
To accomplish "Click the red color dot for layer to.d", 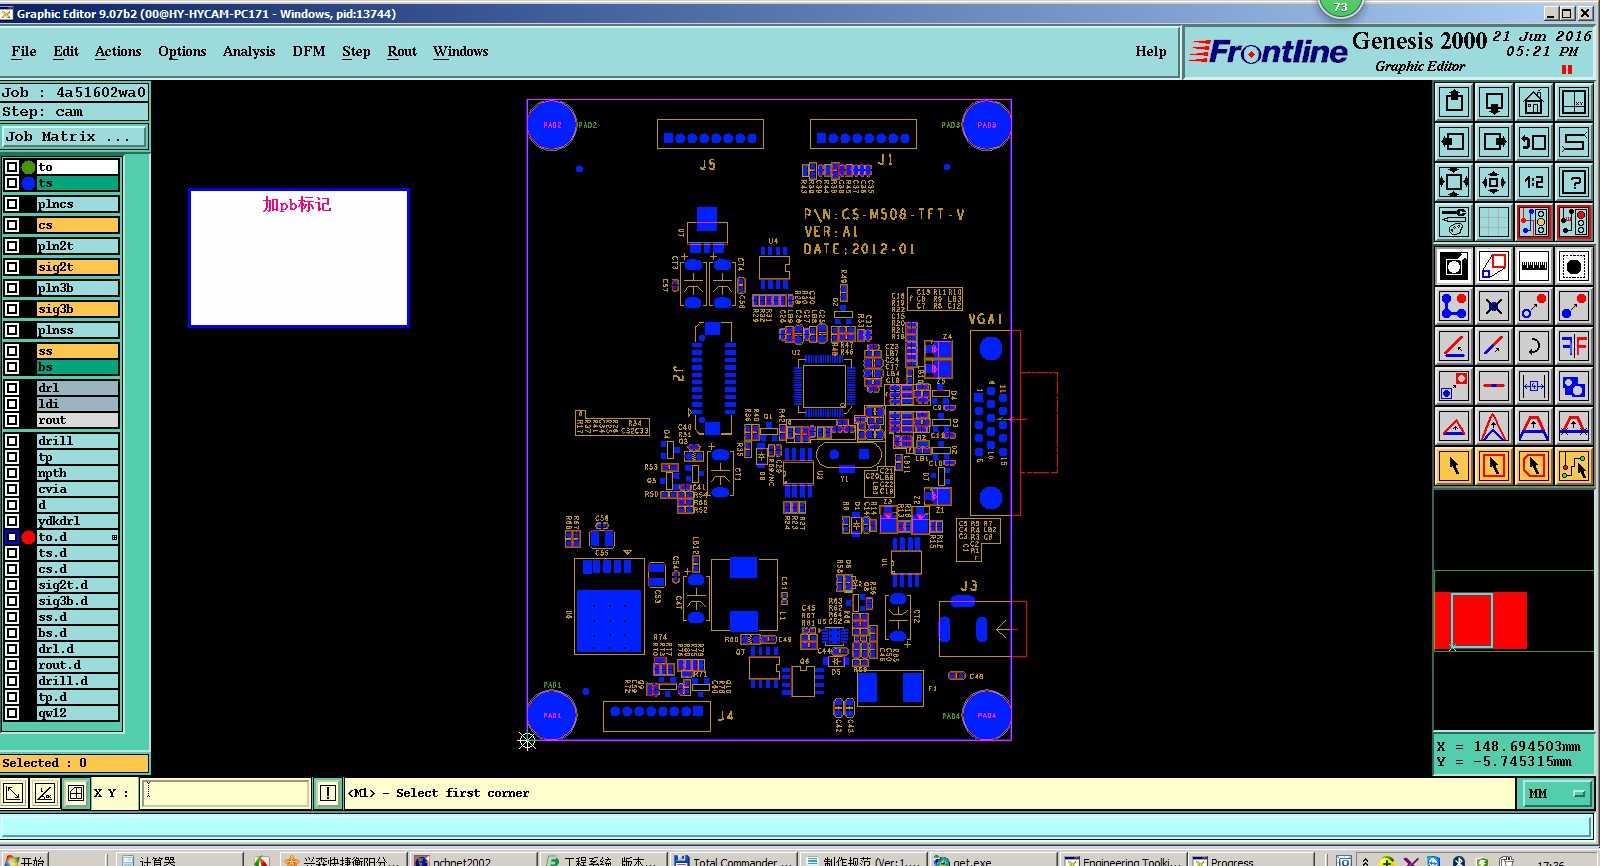I will [28, 537].
